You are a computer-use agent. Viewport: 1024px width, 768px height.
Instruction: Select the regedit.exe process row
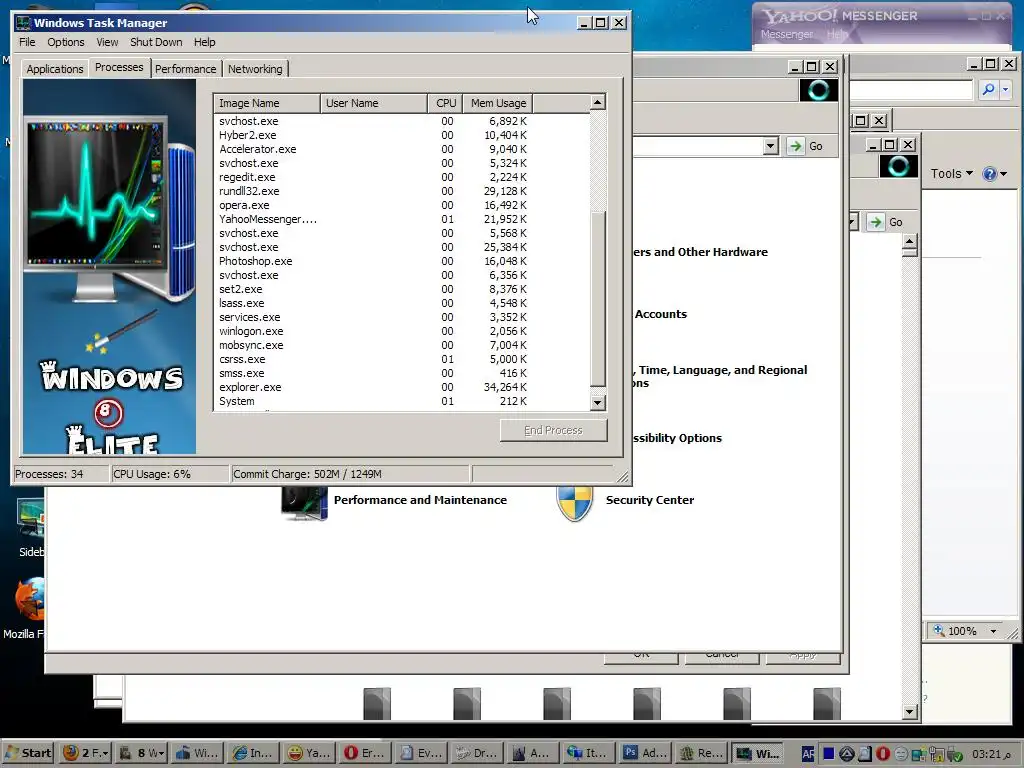(x=402, y=177)
